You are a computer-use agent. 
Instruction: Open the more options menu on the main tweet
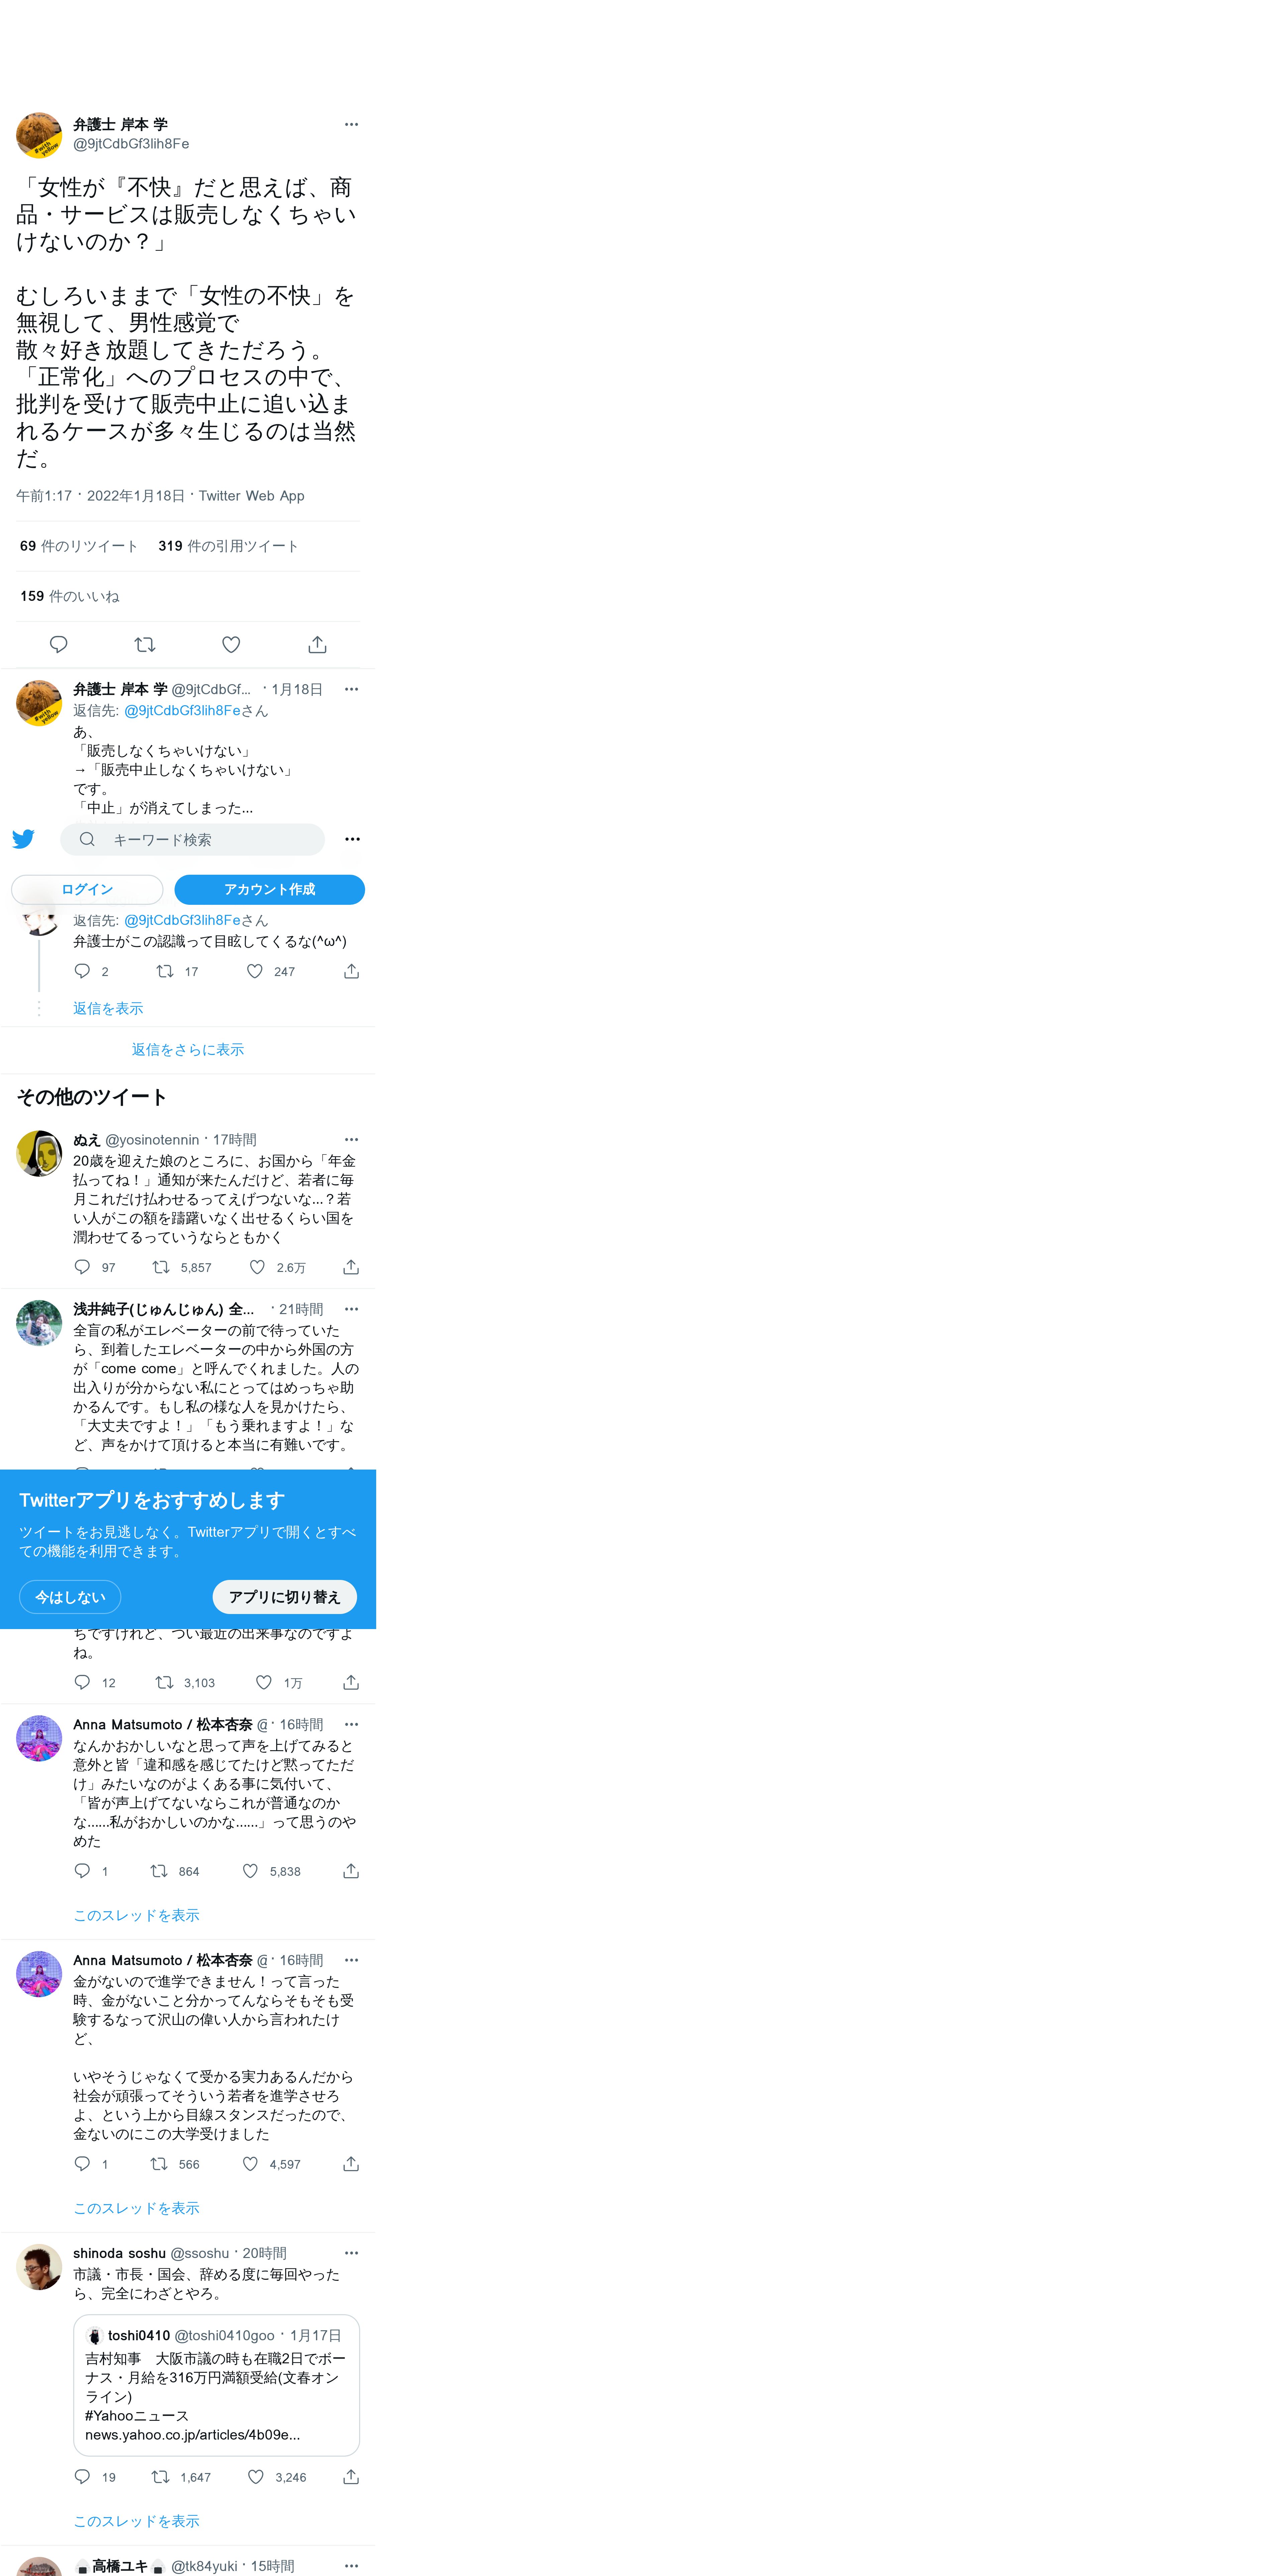pos(351,124)
